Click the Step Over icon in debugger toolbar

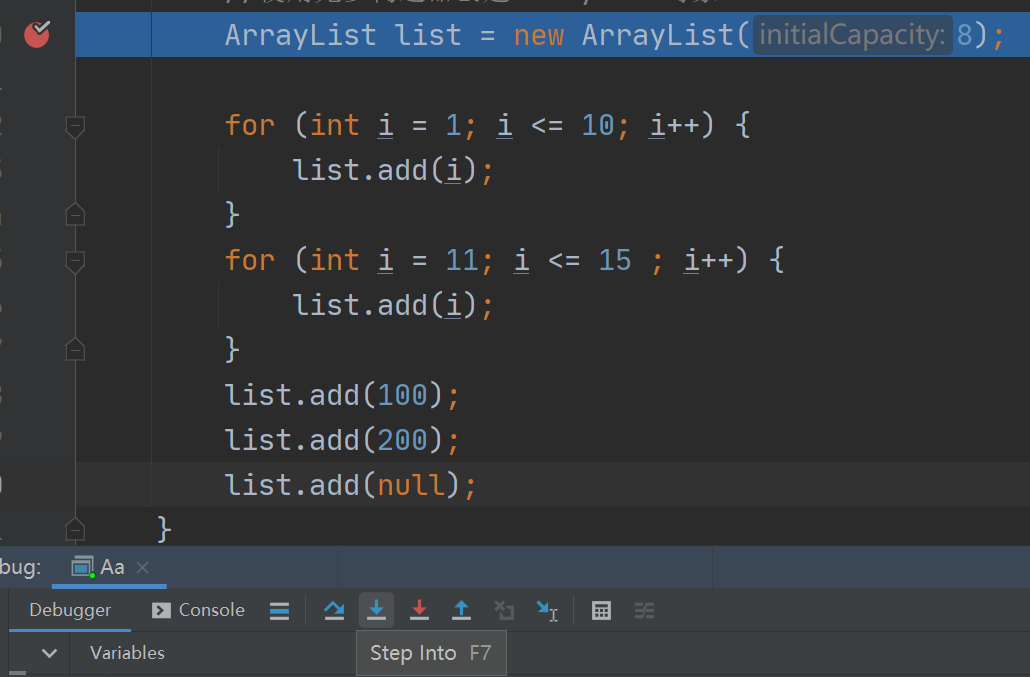[x=333, y=610]
